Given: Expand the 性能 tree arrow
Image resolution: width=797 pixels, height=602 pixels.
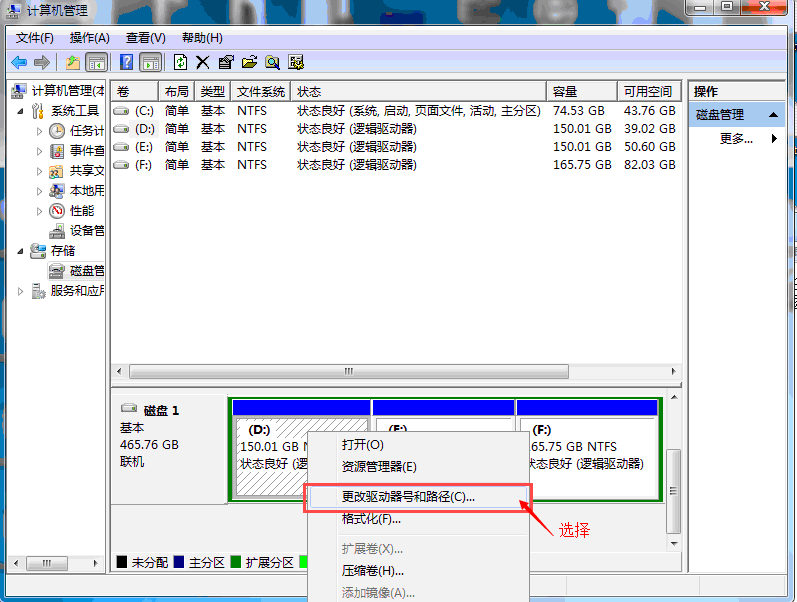Looking at the screenshot, I should pyautogui.click(x=39, y=211).
